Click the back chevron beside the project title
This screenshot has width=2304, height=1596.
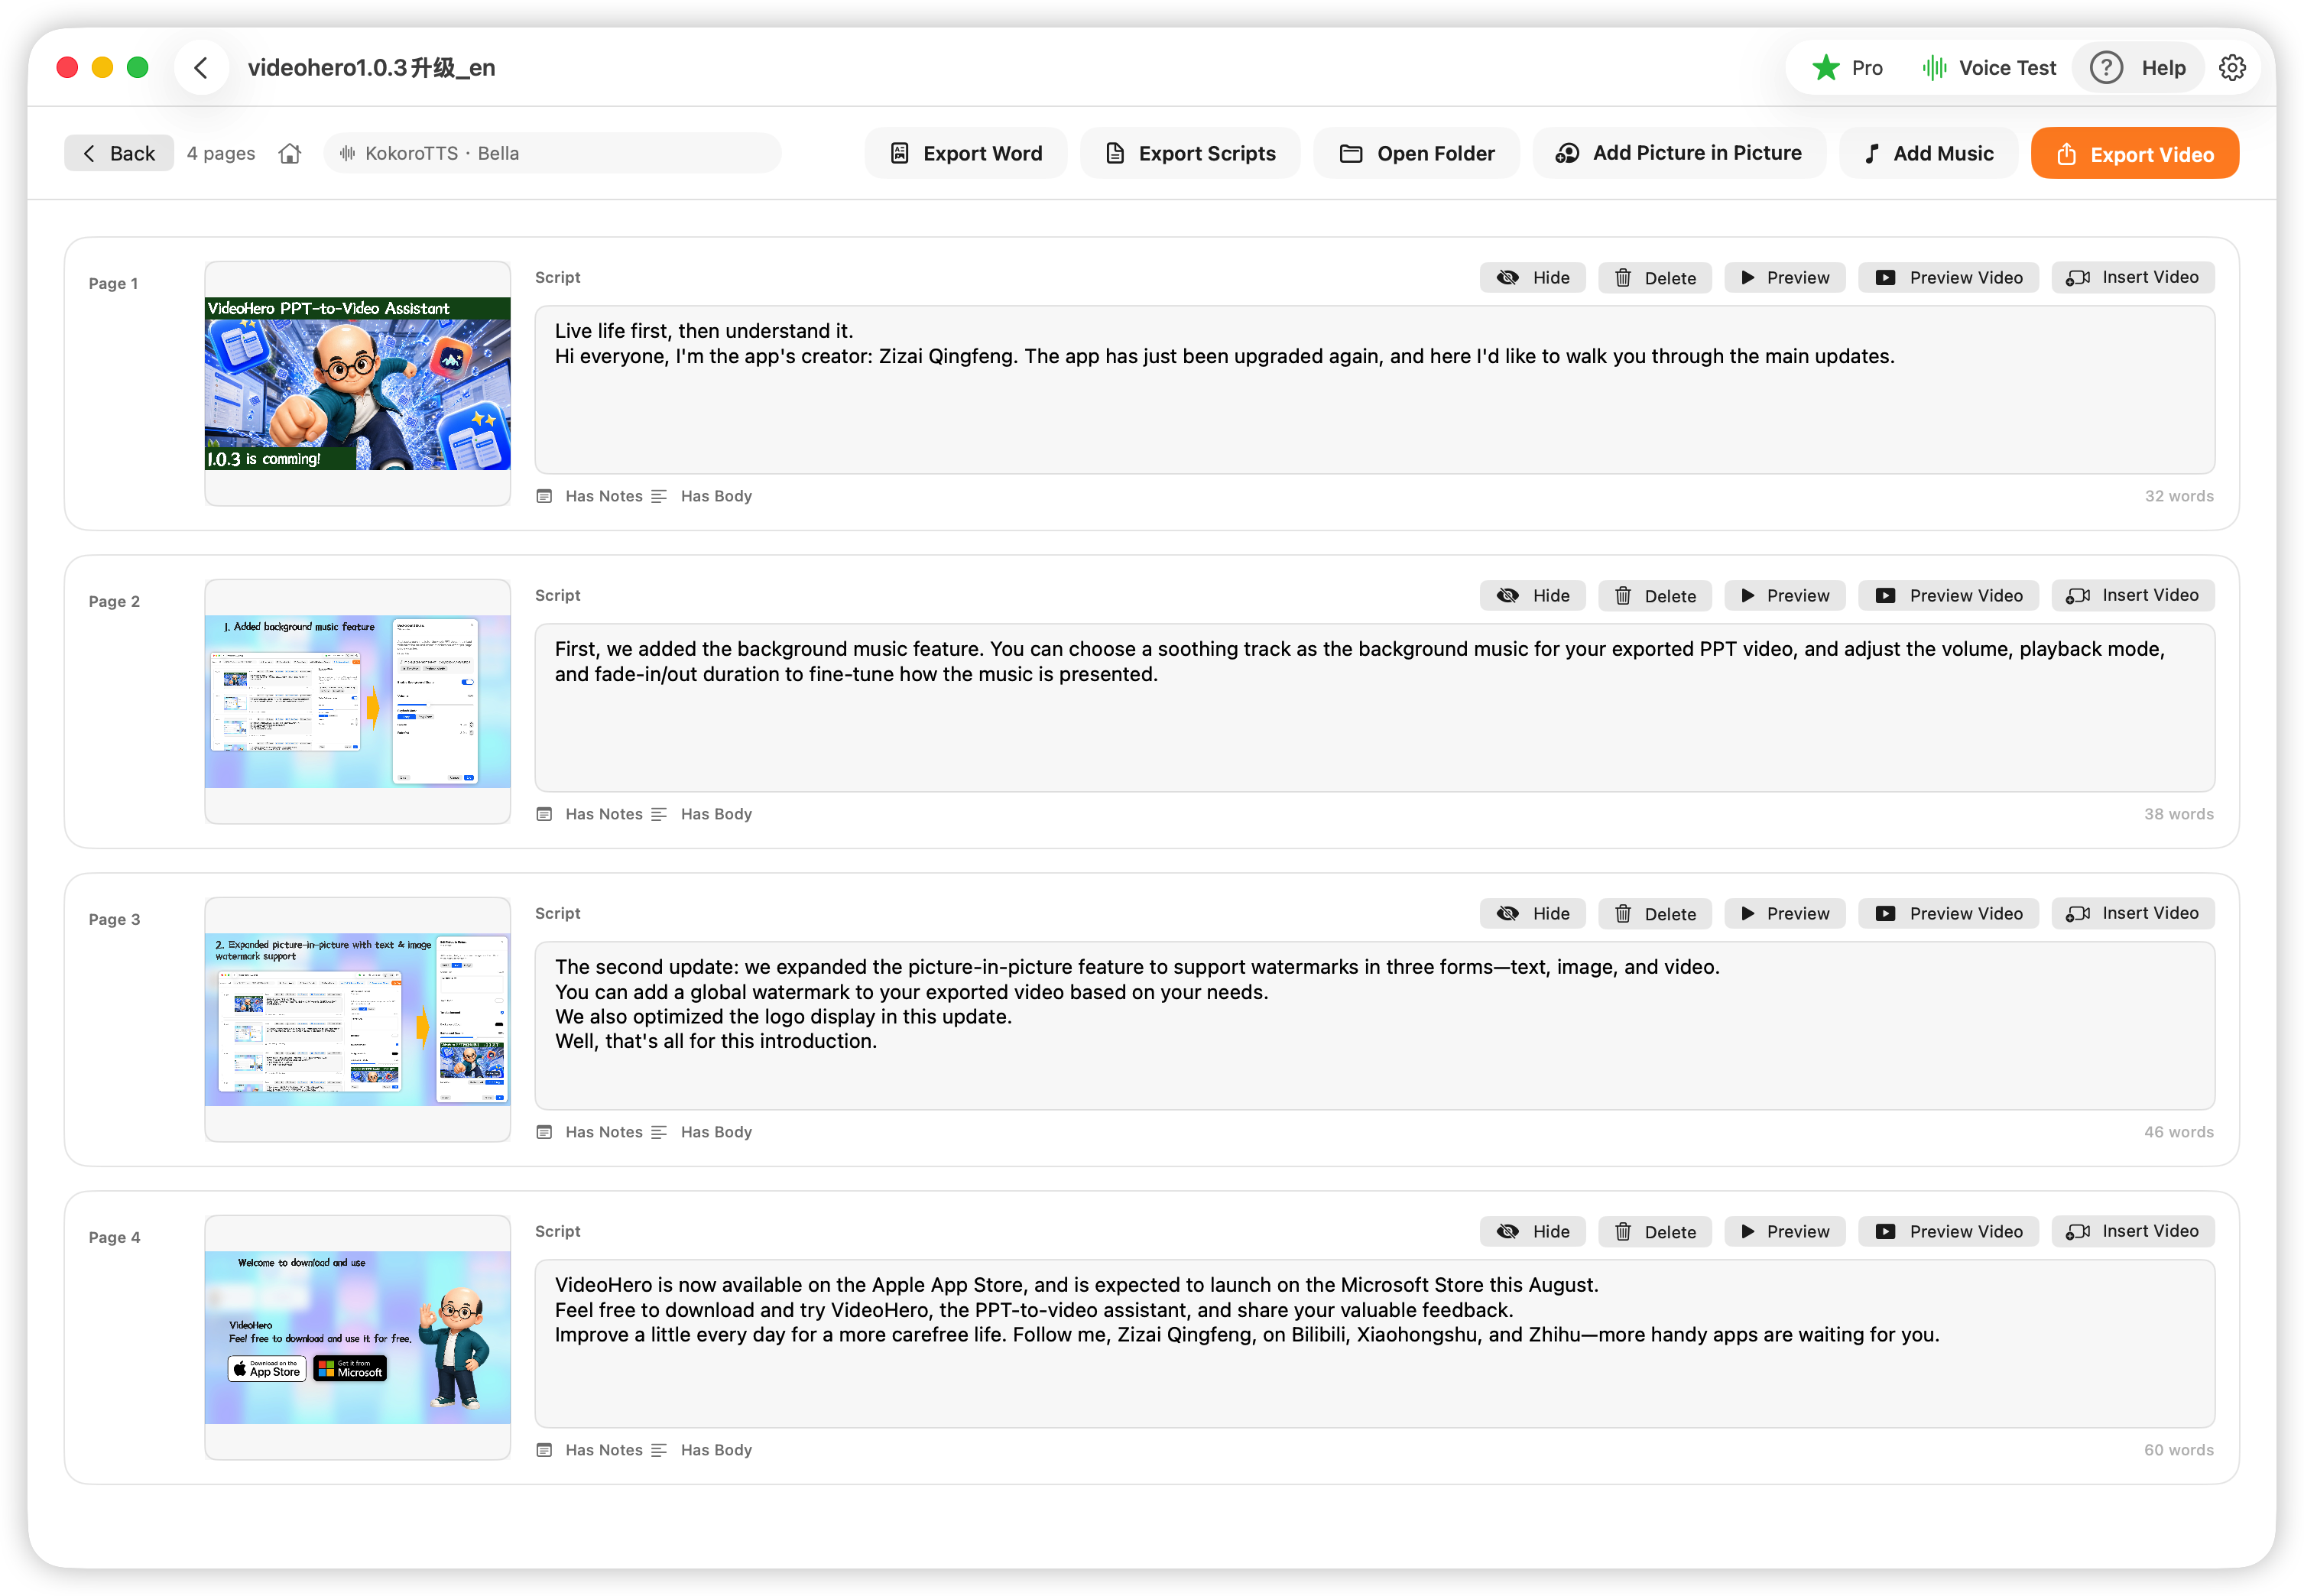201,68
